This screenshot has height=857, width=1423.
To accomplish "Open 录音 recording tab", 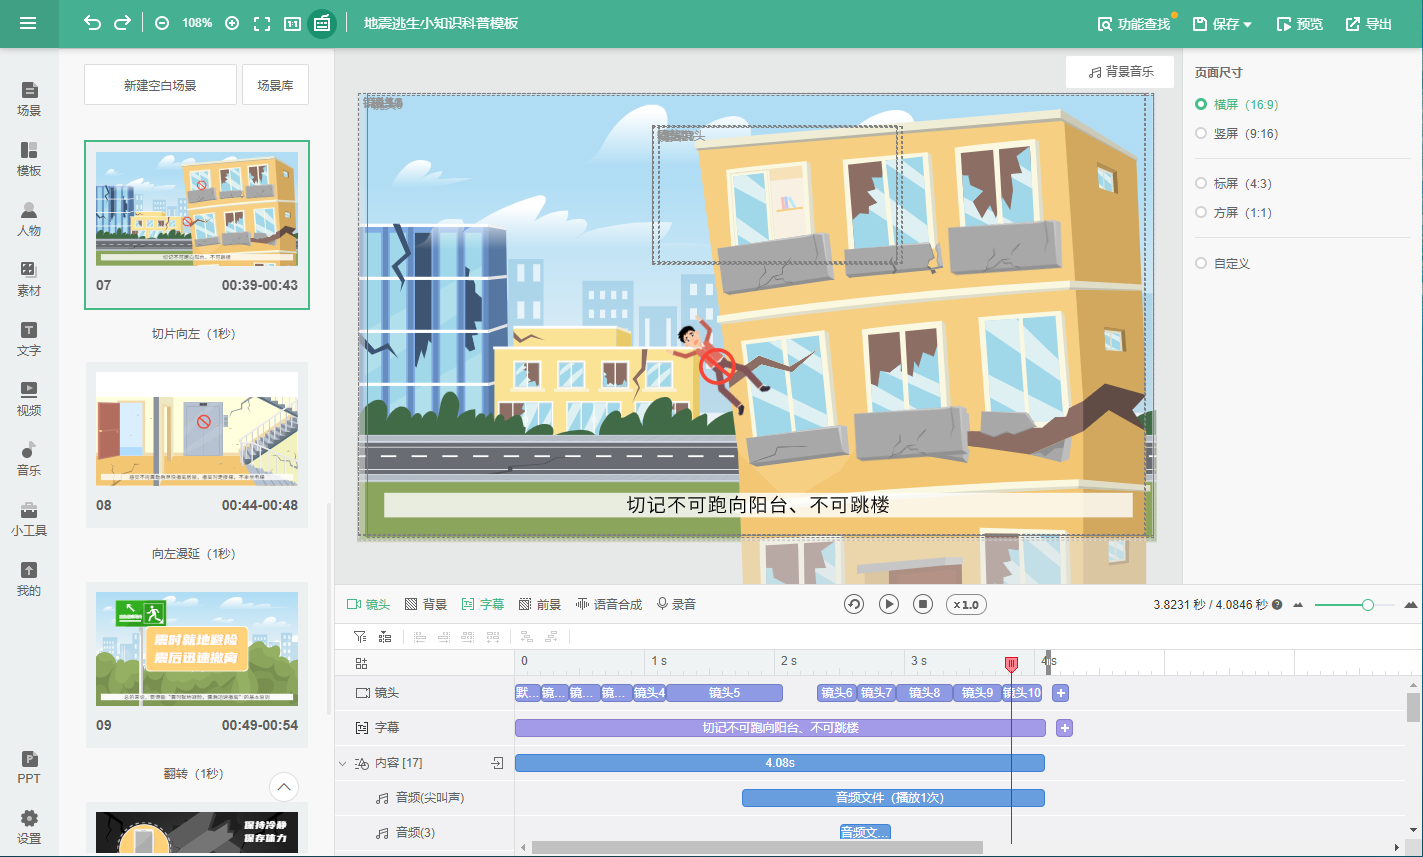I will [676, 605].
